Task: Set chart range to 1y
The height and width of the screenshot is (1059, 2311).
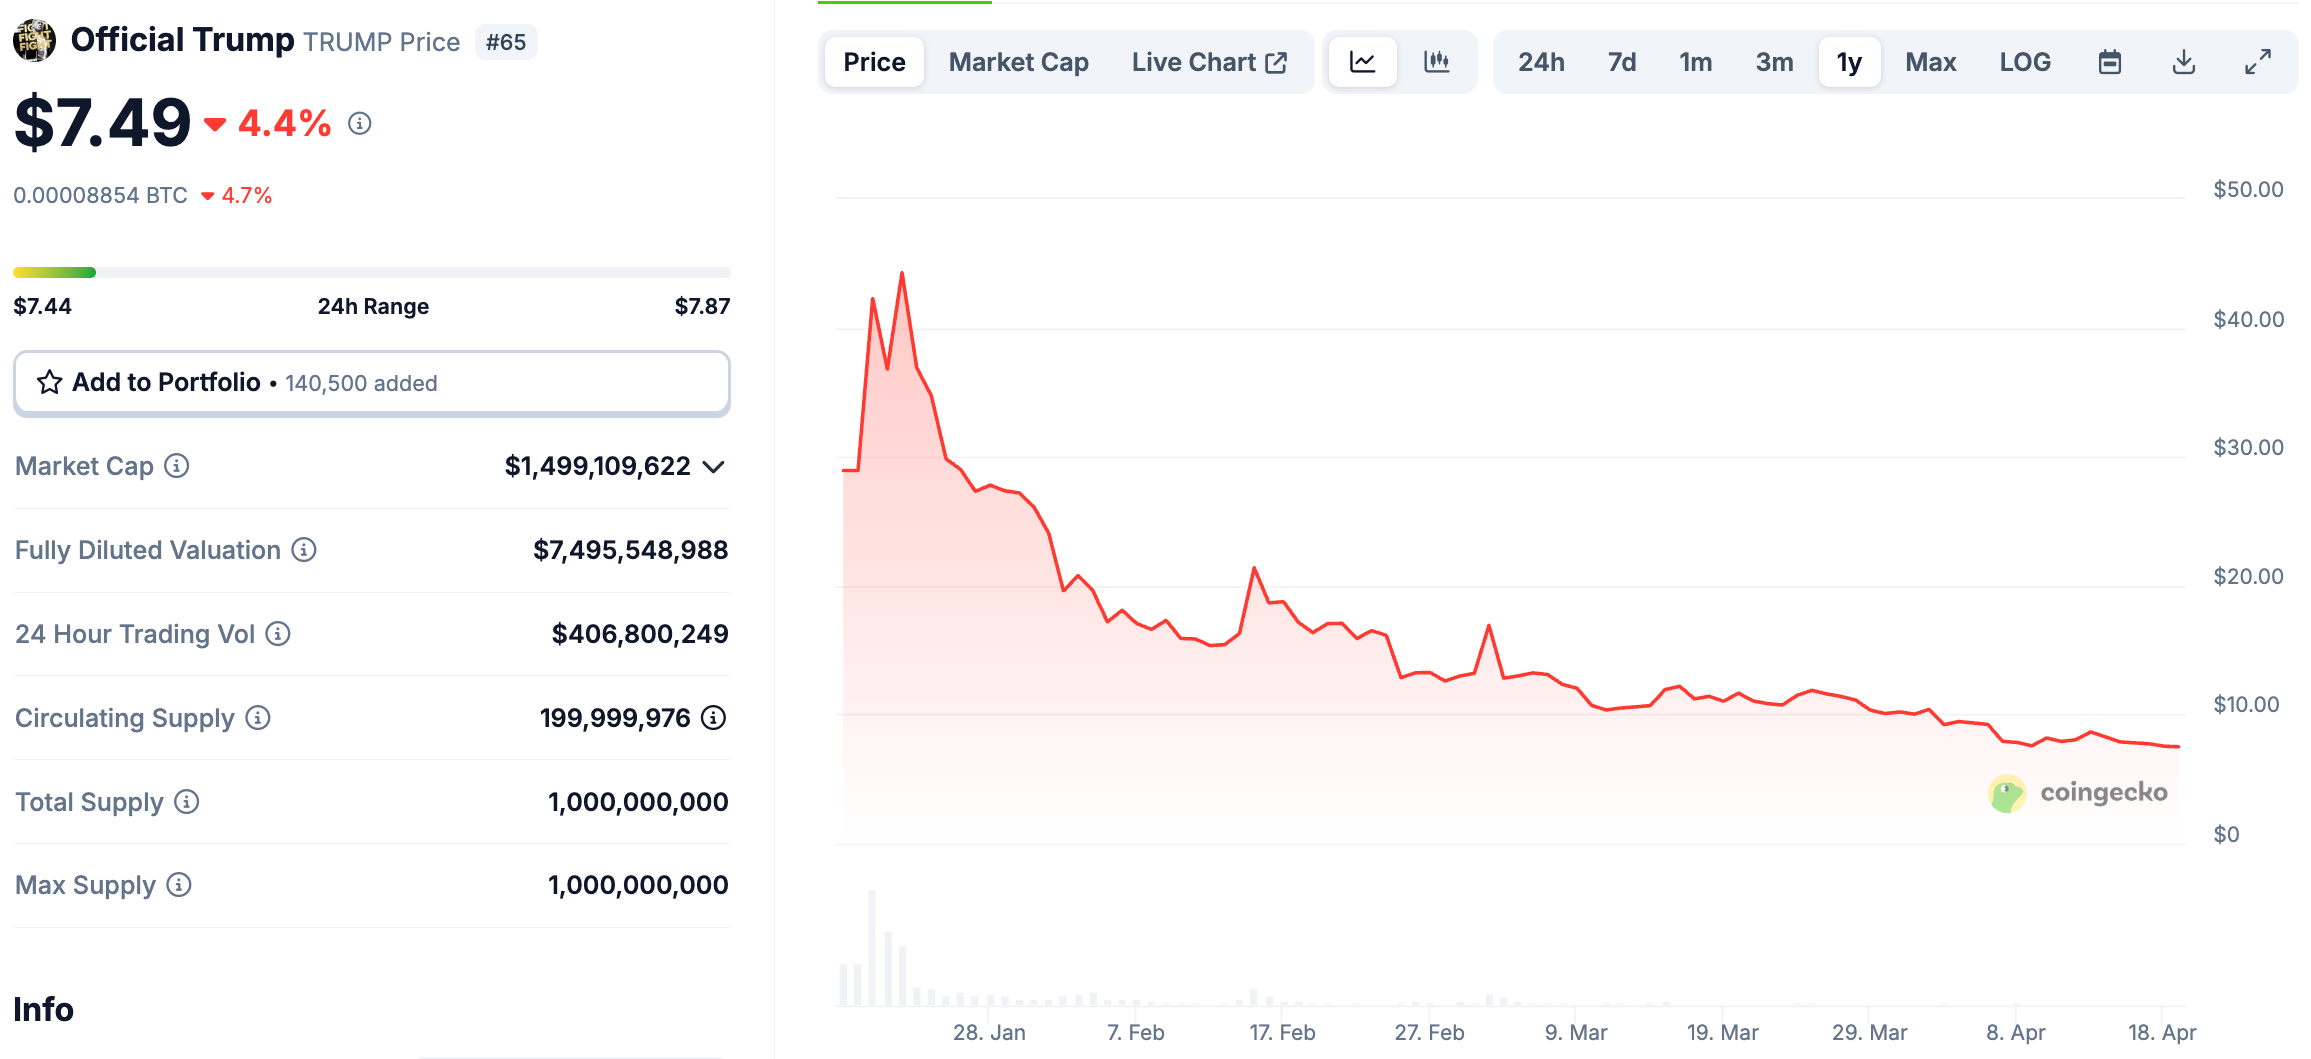Action: pos(1849,62)
